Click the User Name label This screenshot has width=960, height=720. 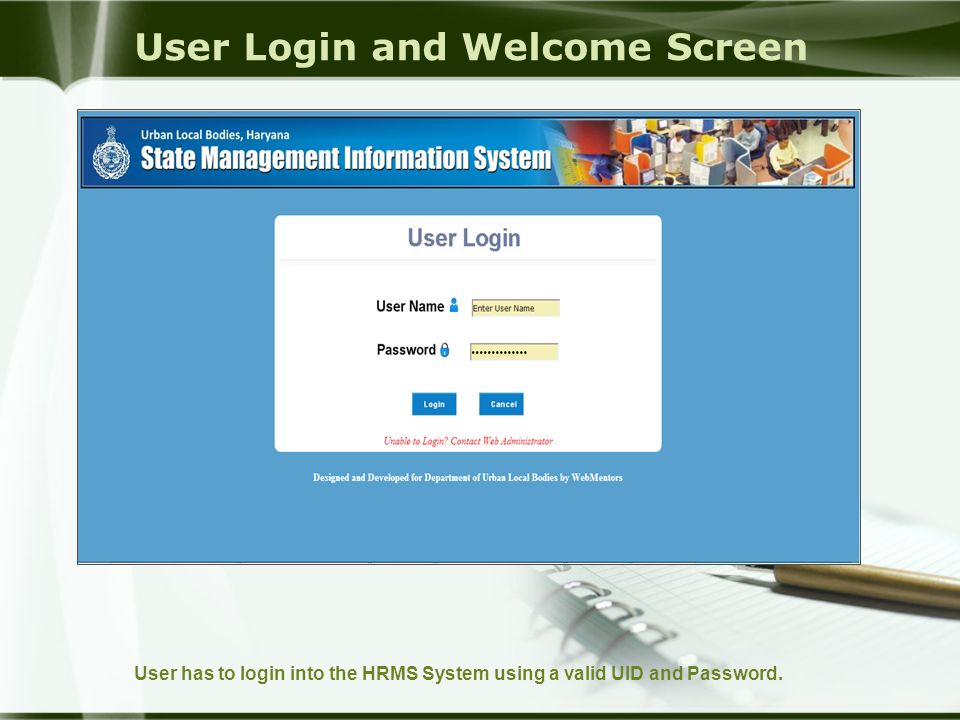tap(410, 306)
